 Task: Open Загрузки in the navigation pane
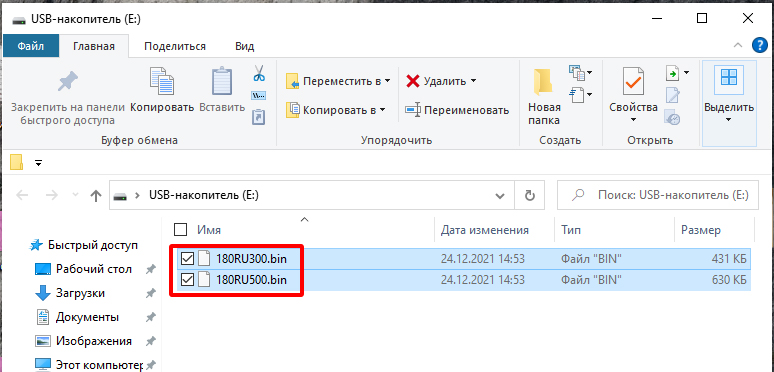tap(80, 293)
